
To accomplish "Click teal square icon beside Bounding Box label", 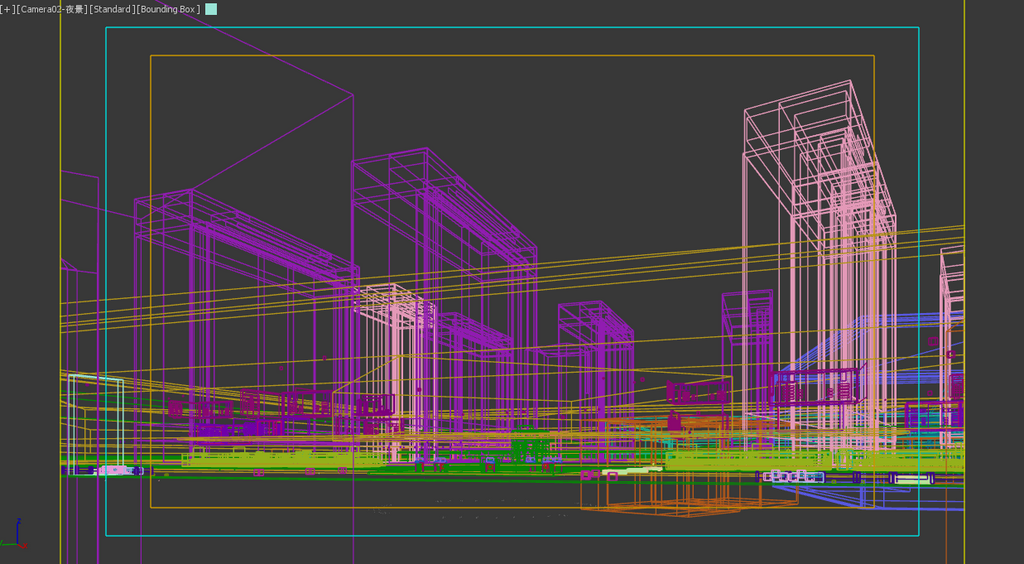I will pyautogui.click(x=211, y=9).
